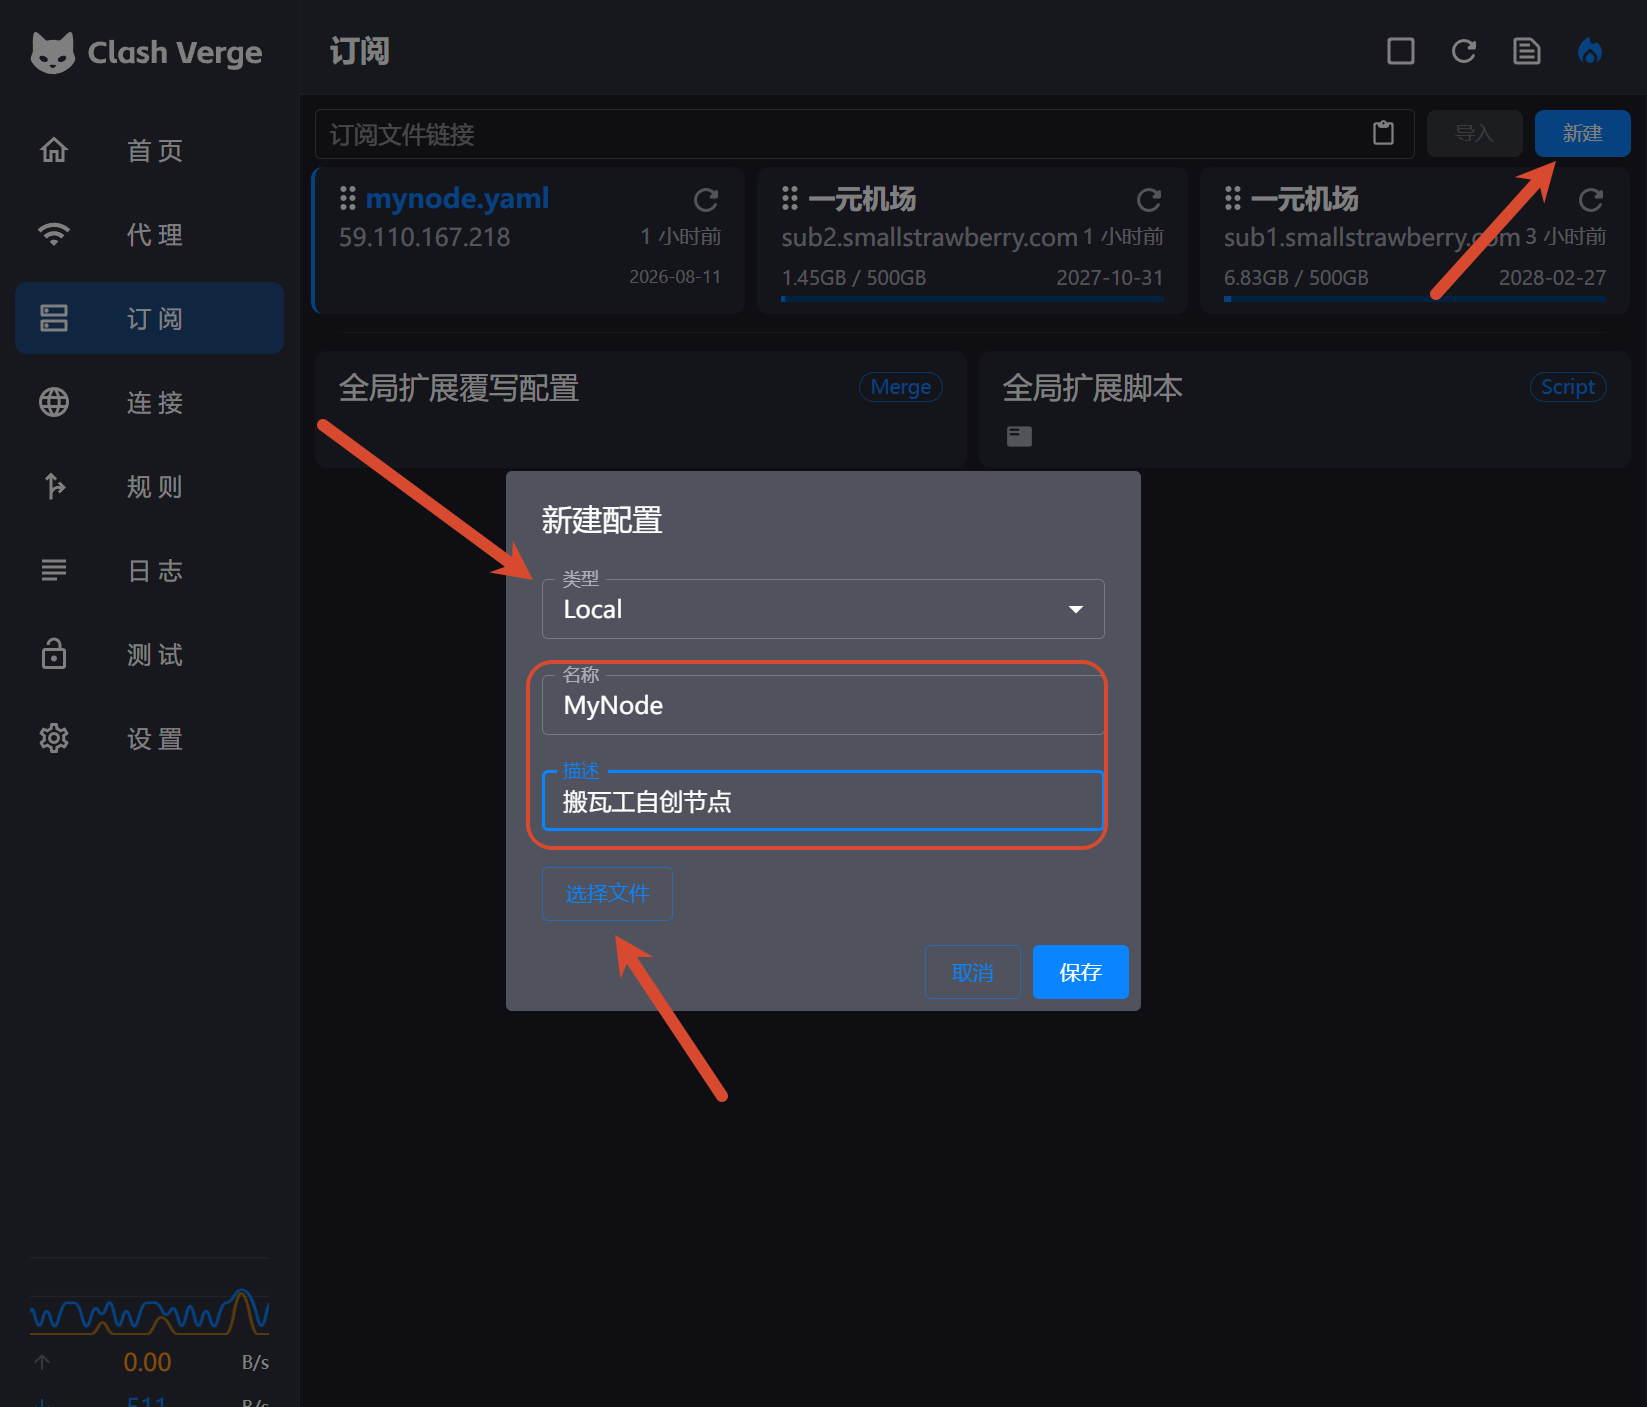Open the 全局扩展脚本 card title
Screen dimensions: 1647x1407
click(x=1092, y=388)
